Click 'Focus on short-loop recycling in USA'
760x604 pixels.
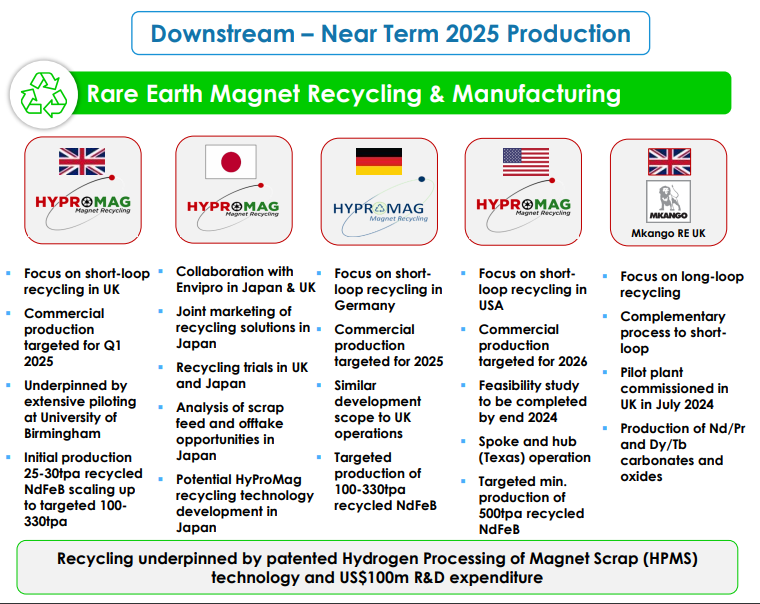click(x=533, y=289)
